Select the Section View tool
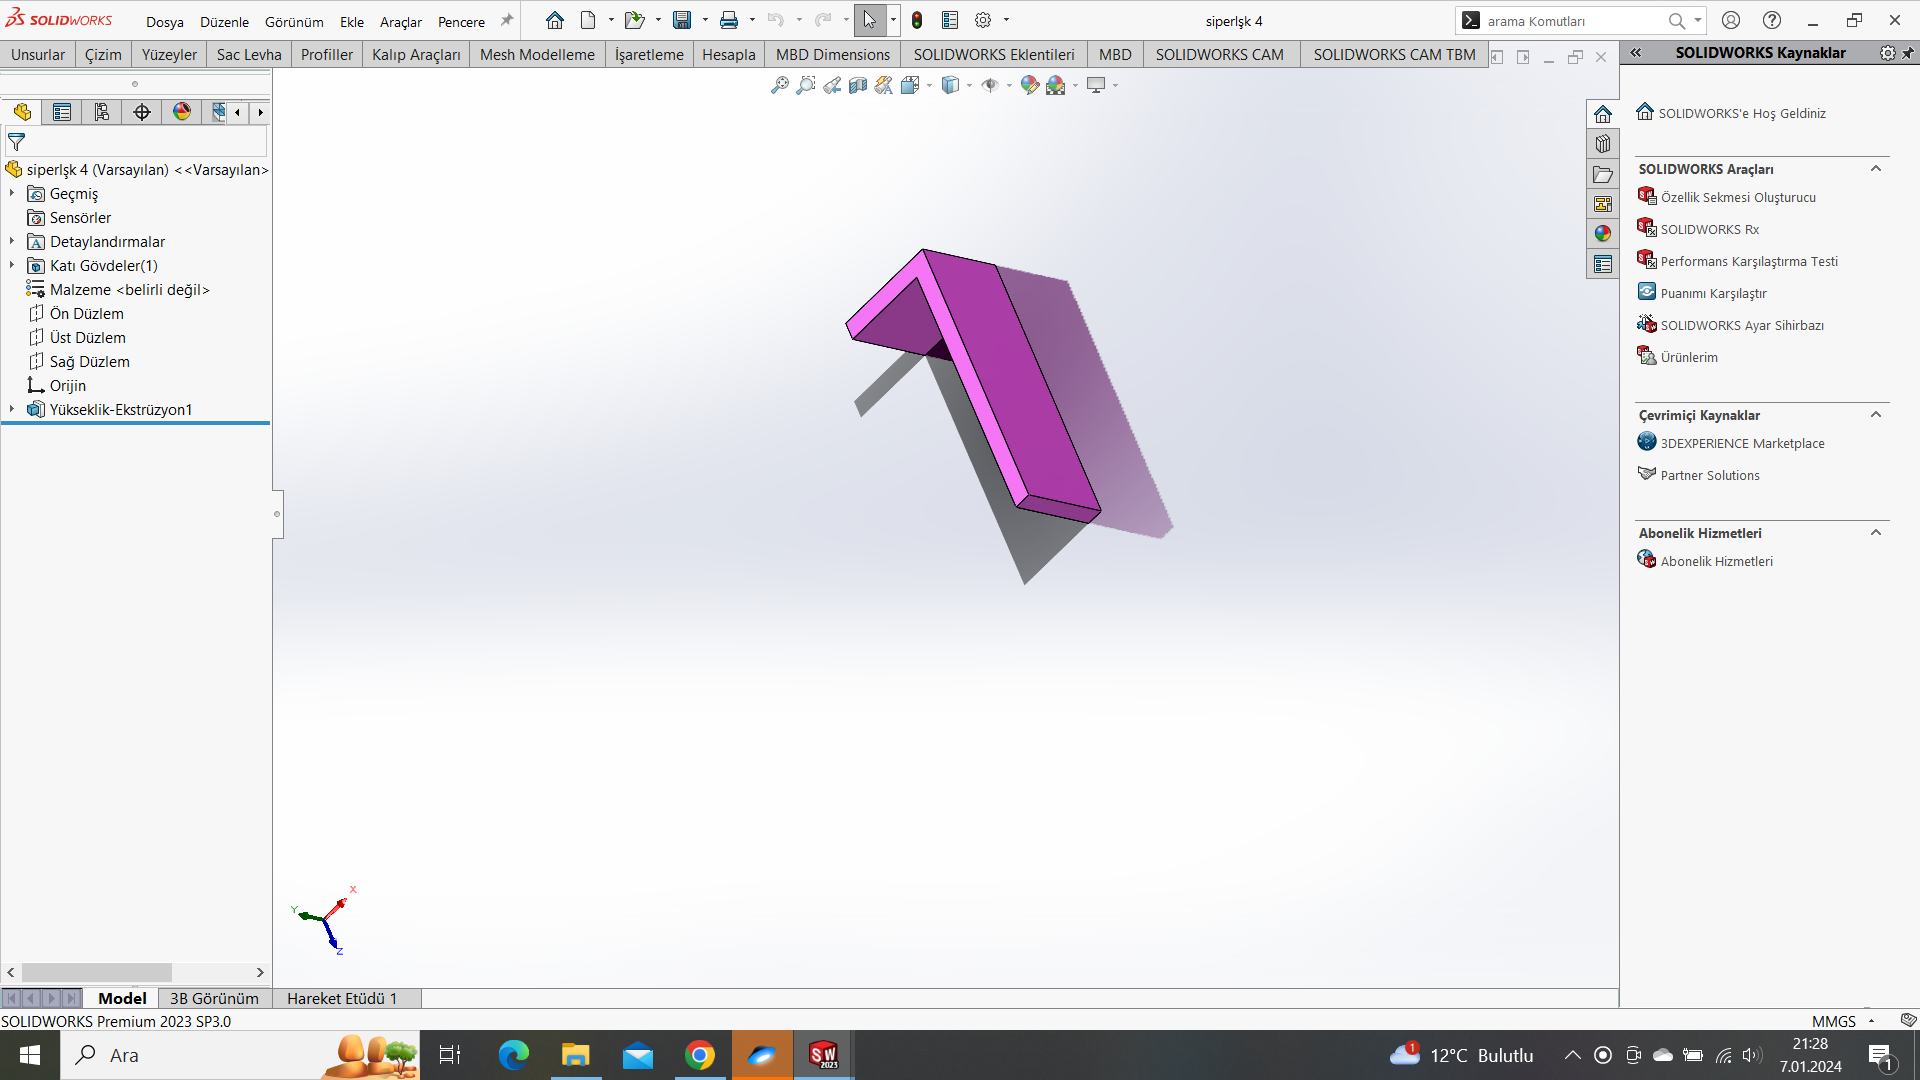1920x1080 pixels. point(858,86)
